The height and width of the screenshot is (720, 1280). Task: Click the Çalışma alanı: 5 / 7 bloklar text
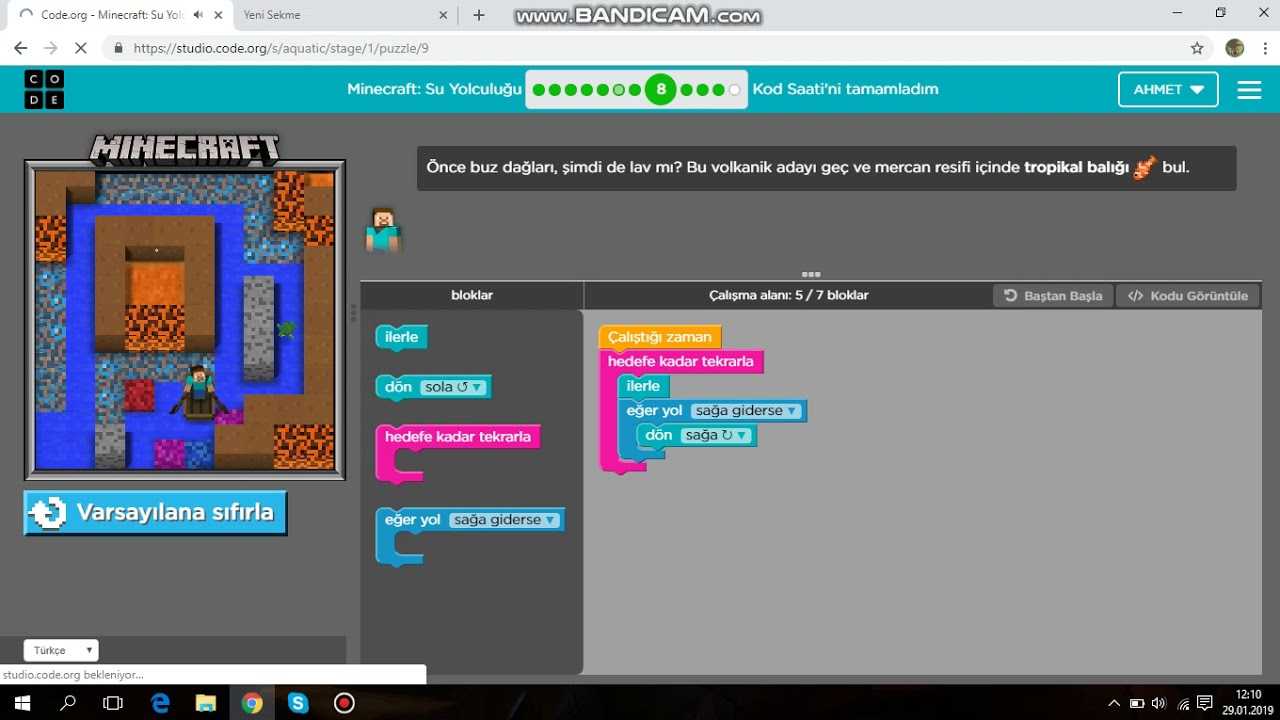click(x=788, y=295)
